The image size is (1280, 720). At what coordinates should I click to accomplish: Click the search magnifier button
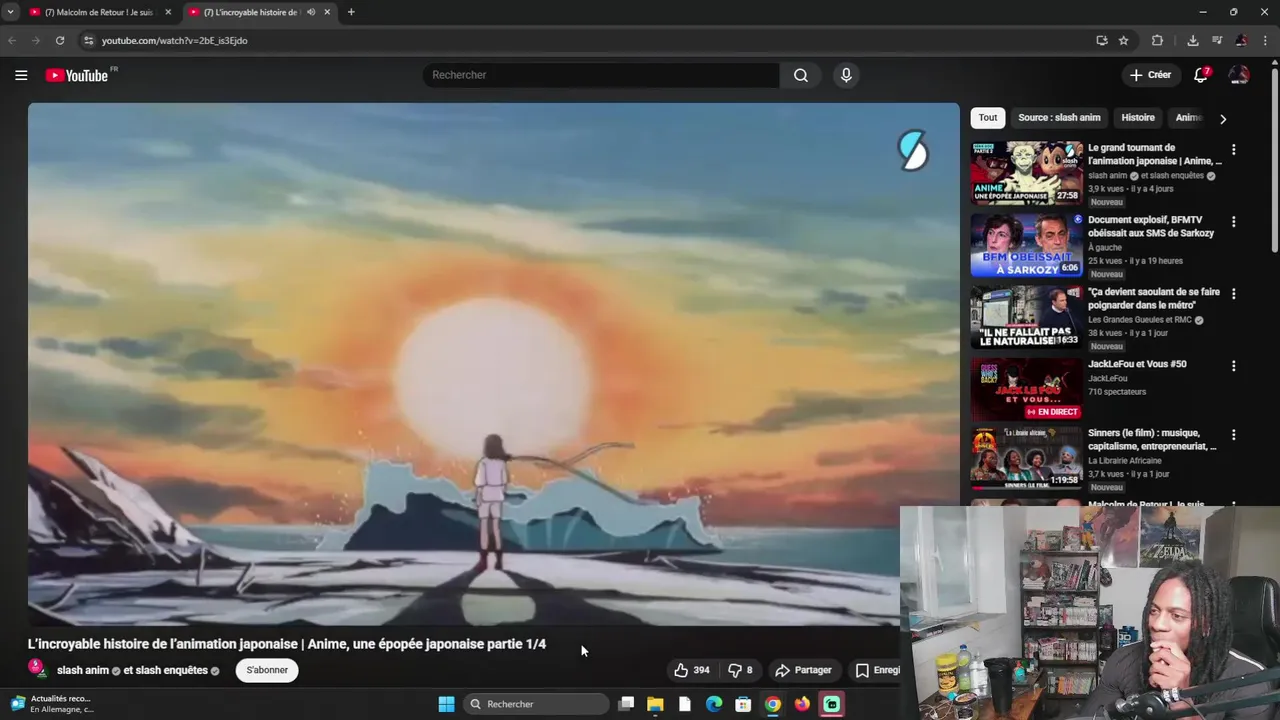(801, 75)
